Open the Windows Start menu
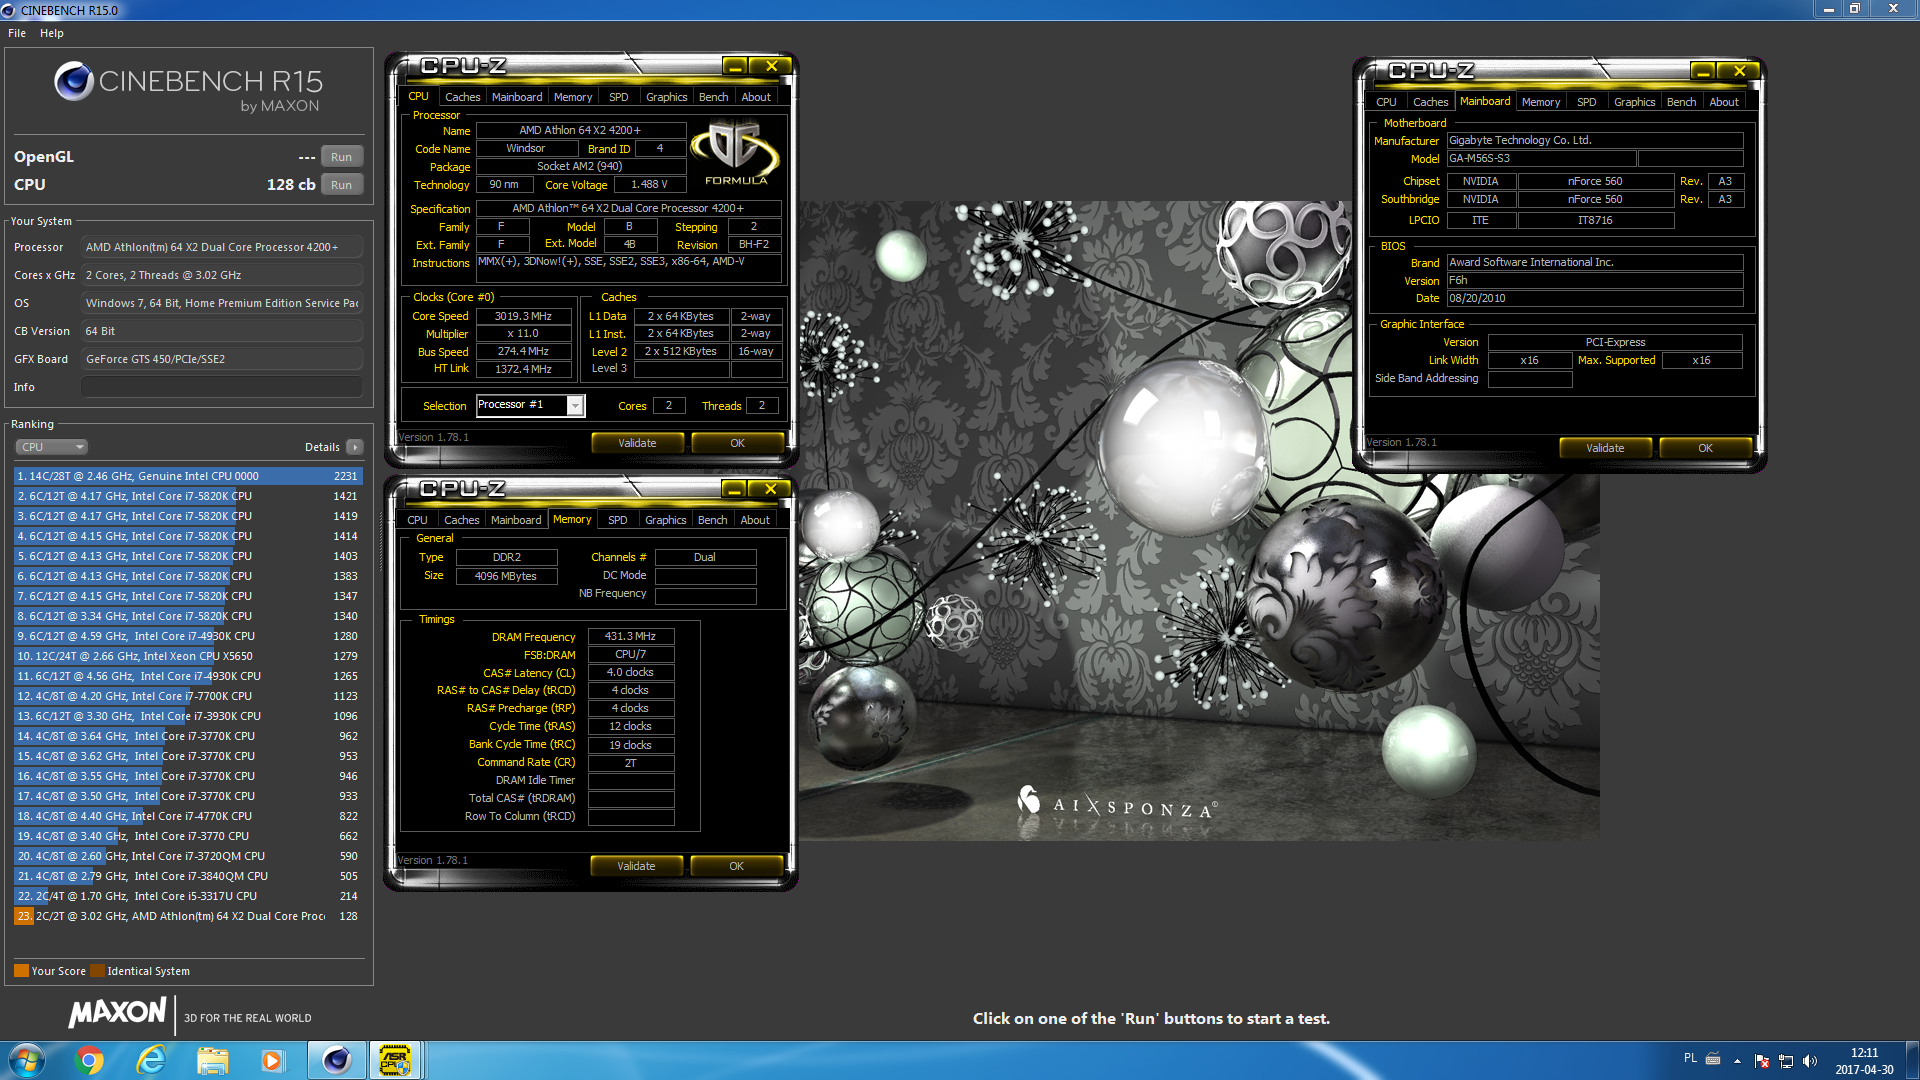 click(27, 1060)
